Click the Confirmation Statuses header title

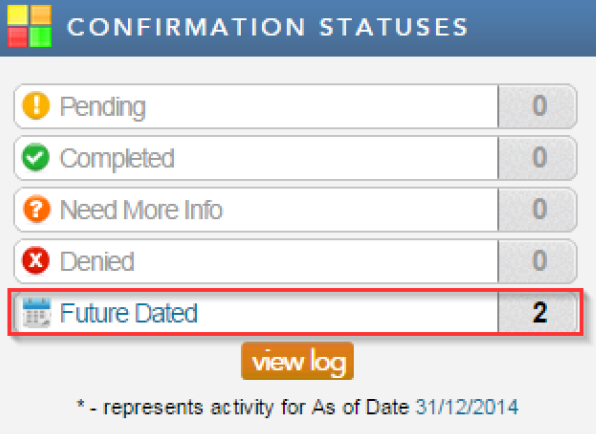pos(268,27)
